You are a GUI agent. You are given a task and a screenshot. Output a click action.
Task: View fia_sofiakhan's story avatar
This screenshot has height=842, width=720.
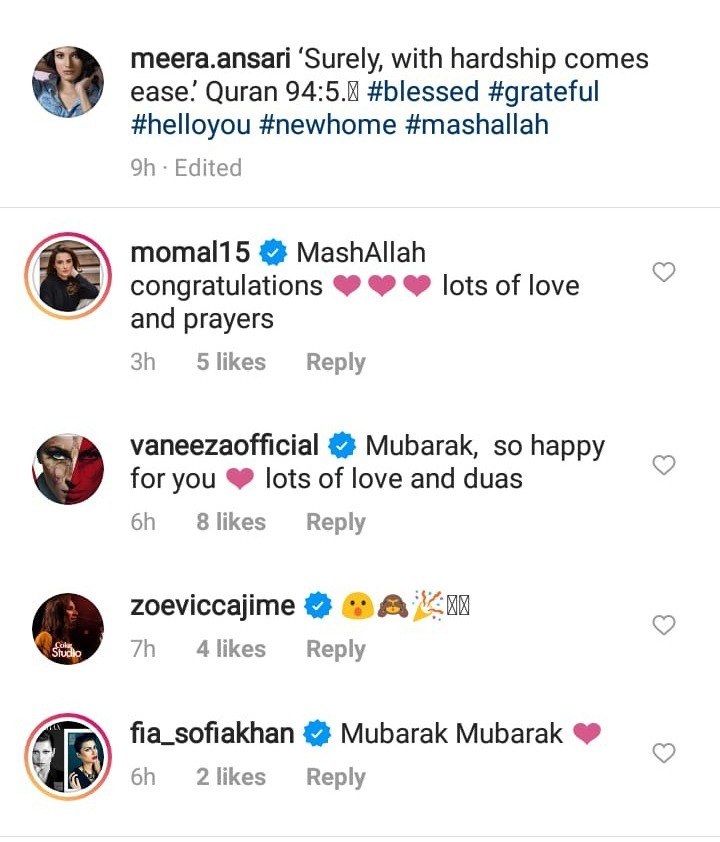pos(68,756)
